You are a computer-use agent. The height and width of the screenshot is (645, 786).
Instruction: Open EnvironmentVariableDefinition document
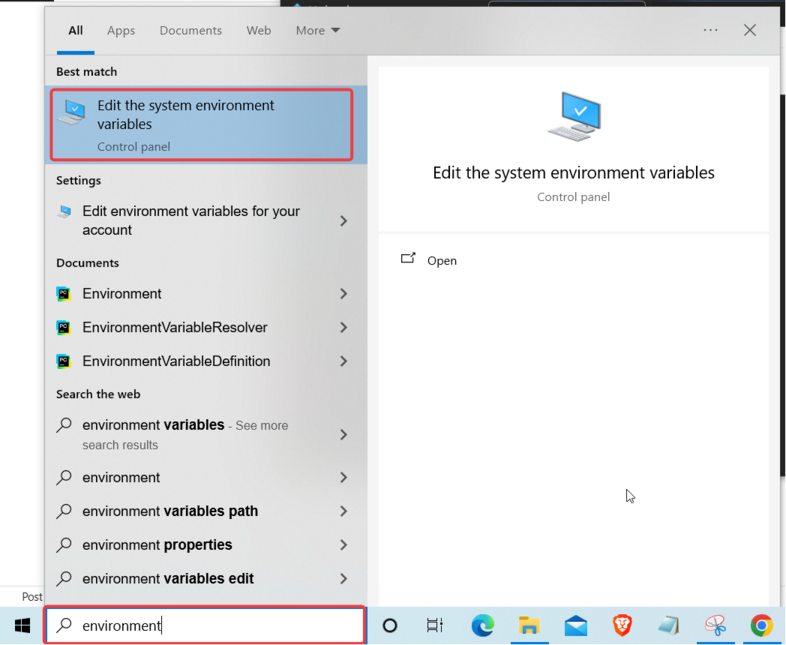point(176,361)
